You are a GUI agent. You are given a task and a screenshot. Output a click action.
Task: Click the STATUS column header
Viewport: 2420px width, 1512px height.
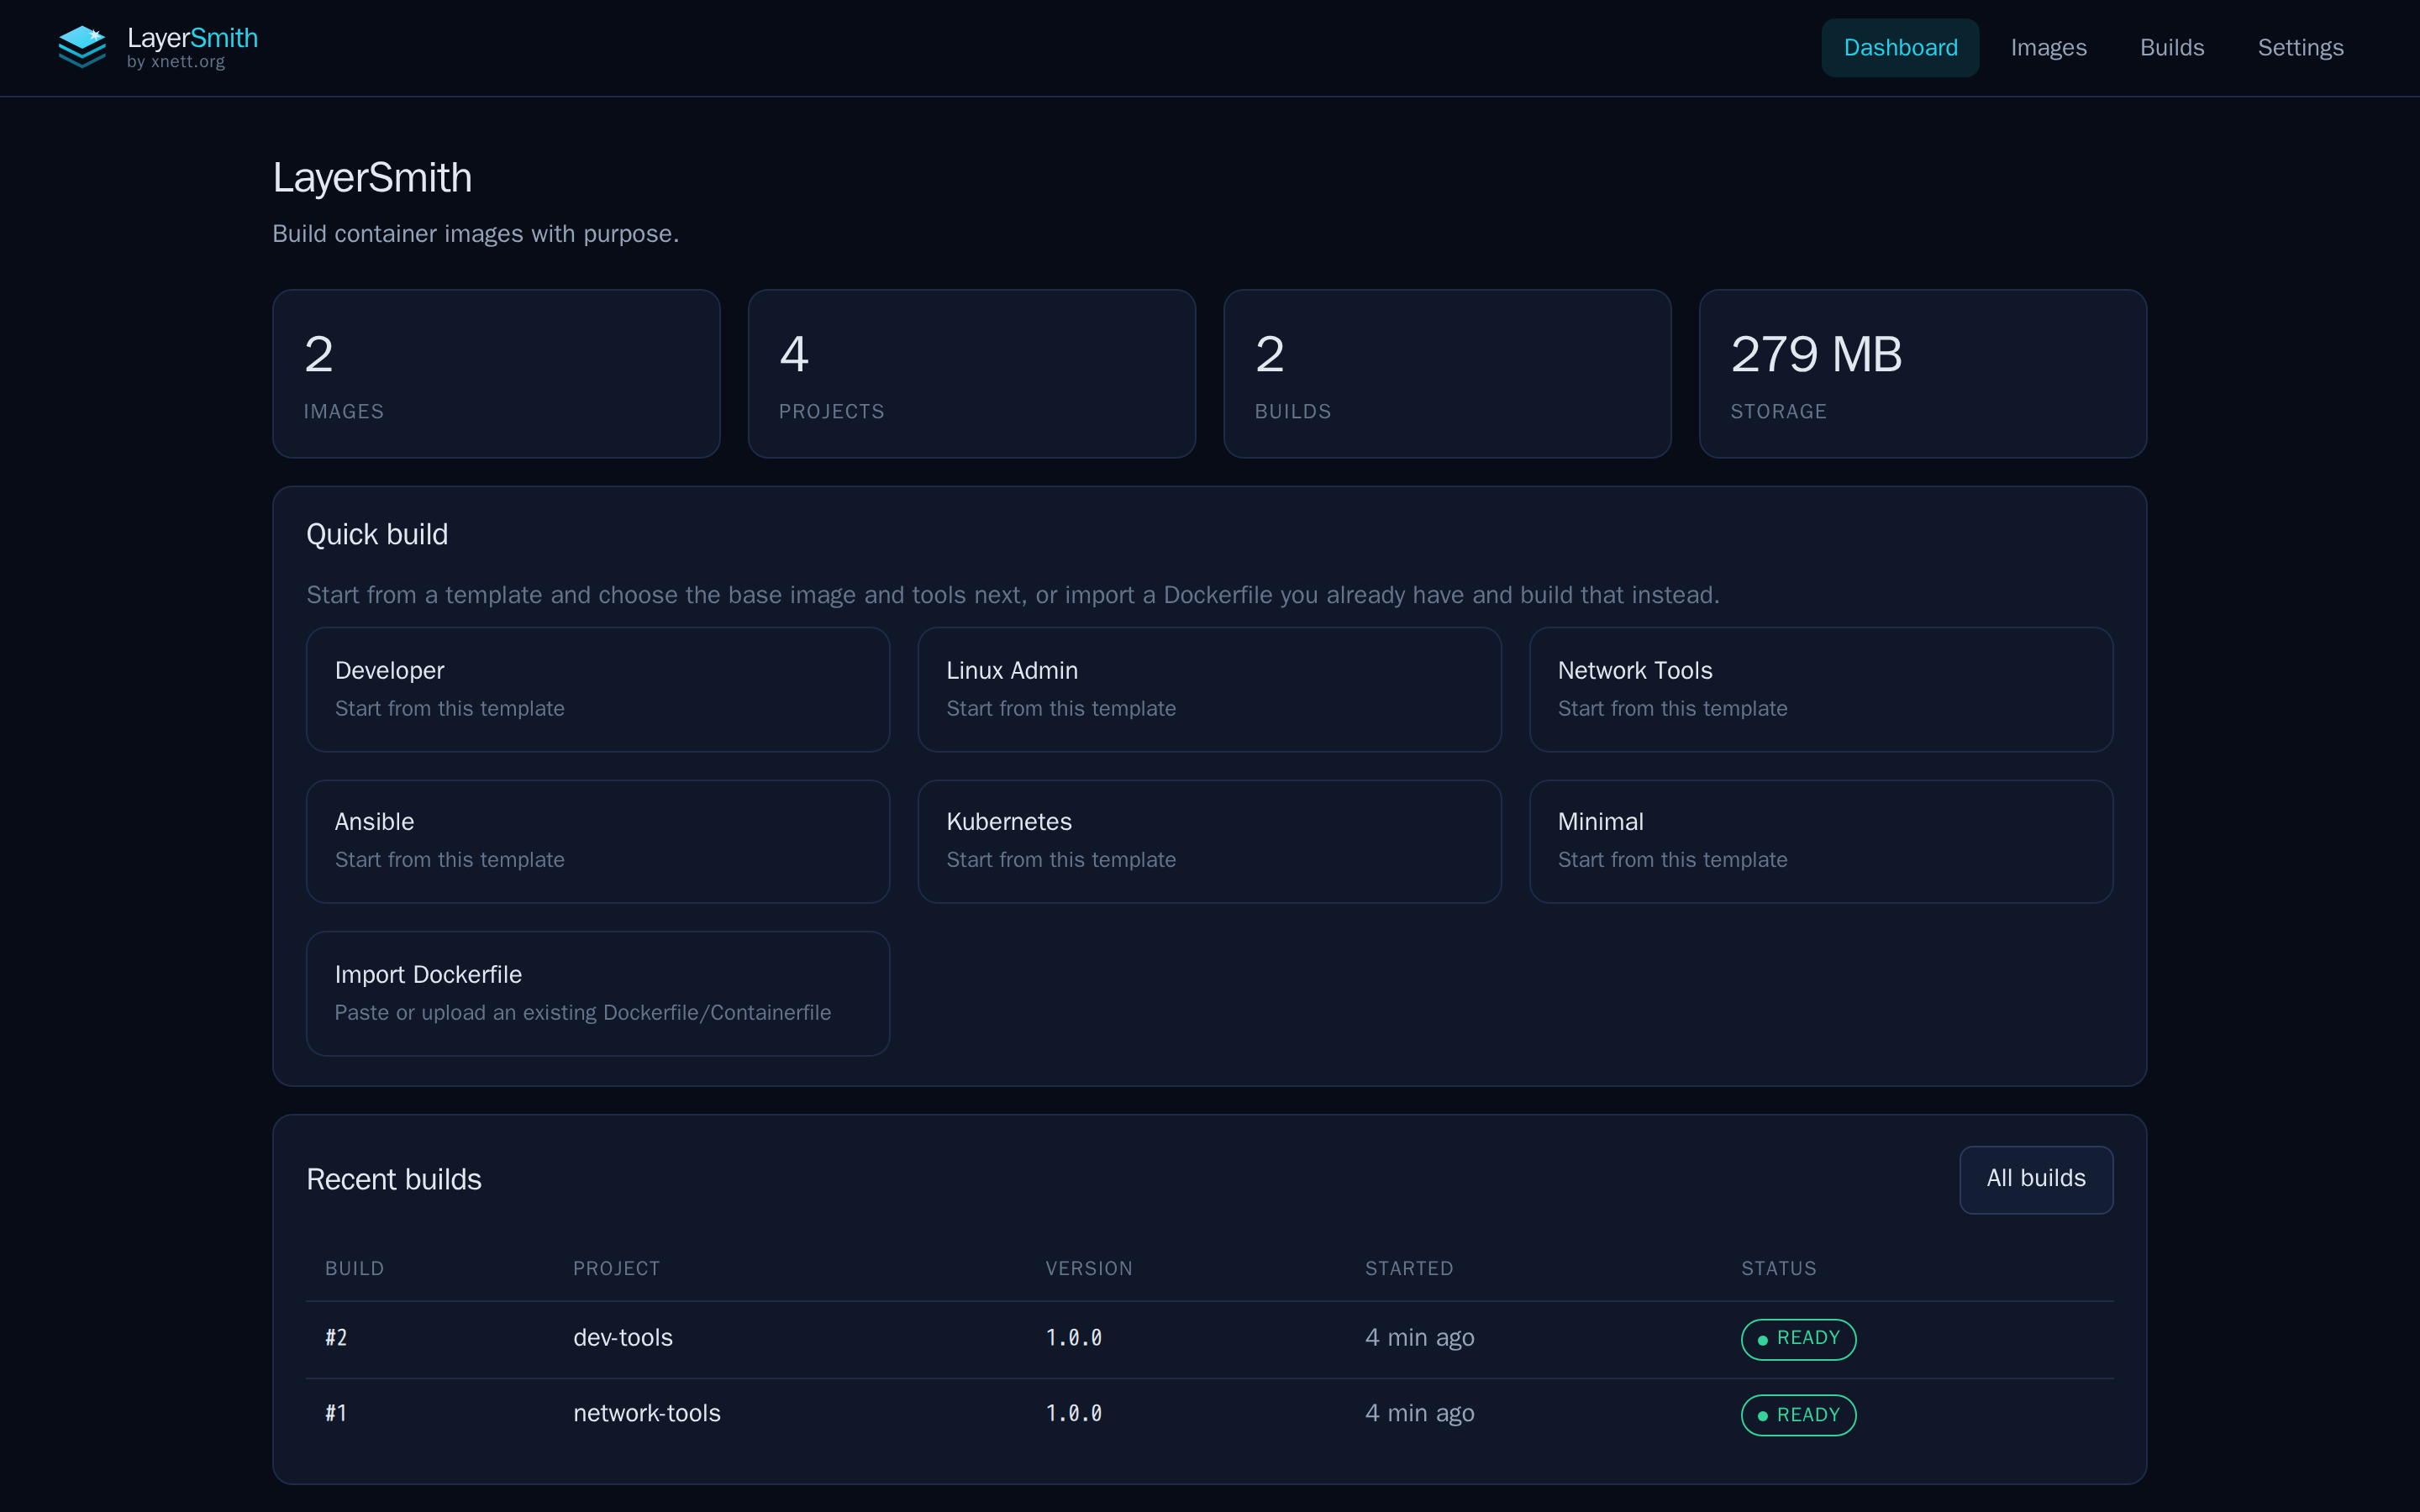[1779, 1268]
